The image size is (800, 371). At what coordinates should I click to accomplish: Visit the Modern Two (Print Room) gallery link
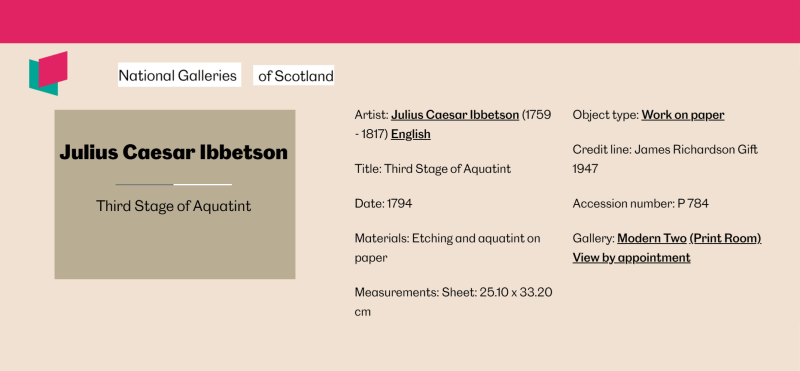689,238
